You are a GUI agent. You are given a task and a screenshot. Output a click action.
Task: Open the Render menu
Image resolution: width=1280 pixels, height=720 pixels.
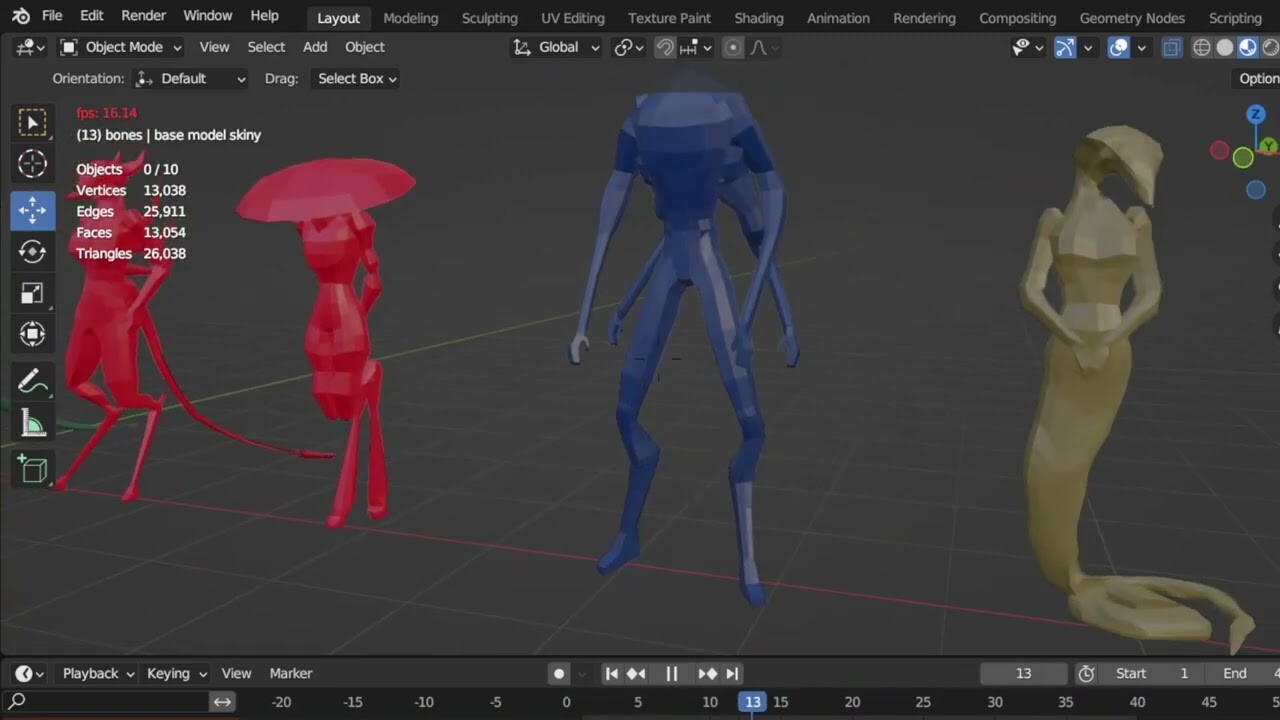tap(143, 15)
